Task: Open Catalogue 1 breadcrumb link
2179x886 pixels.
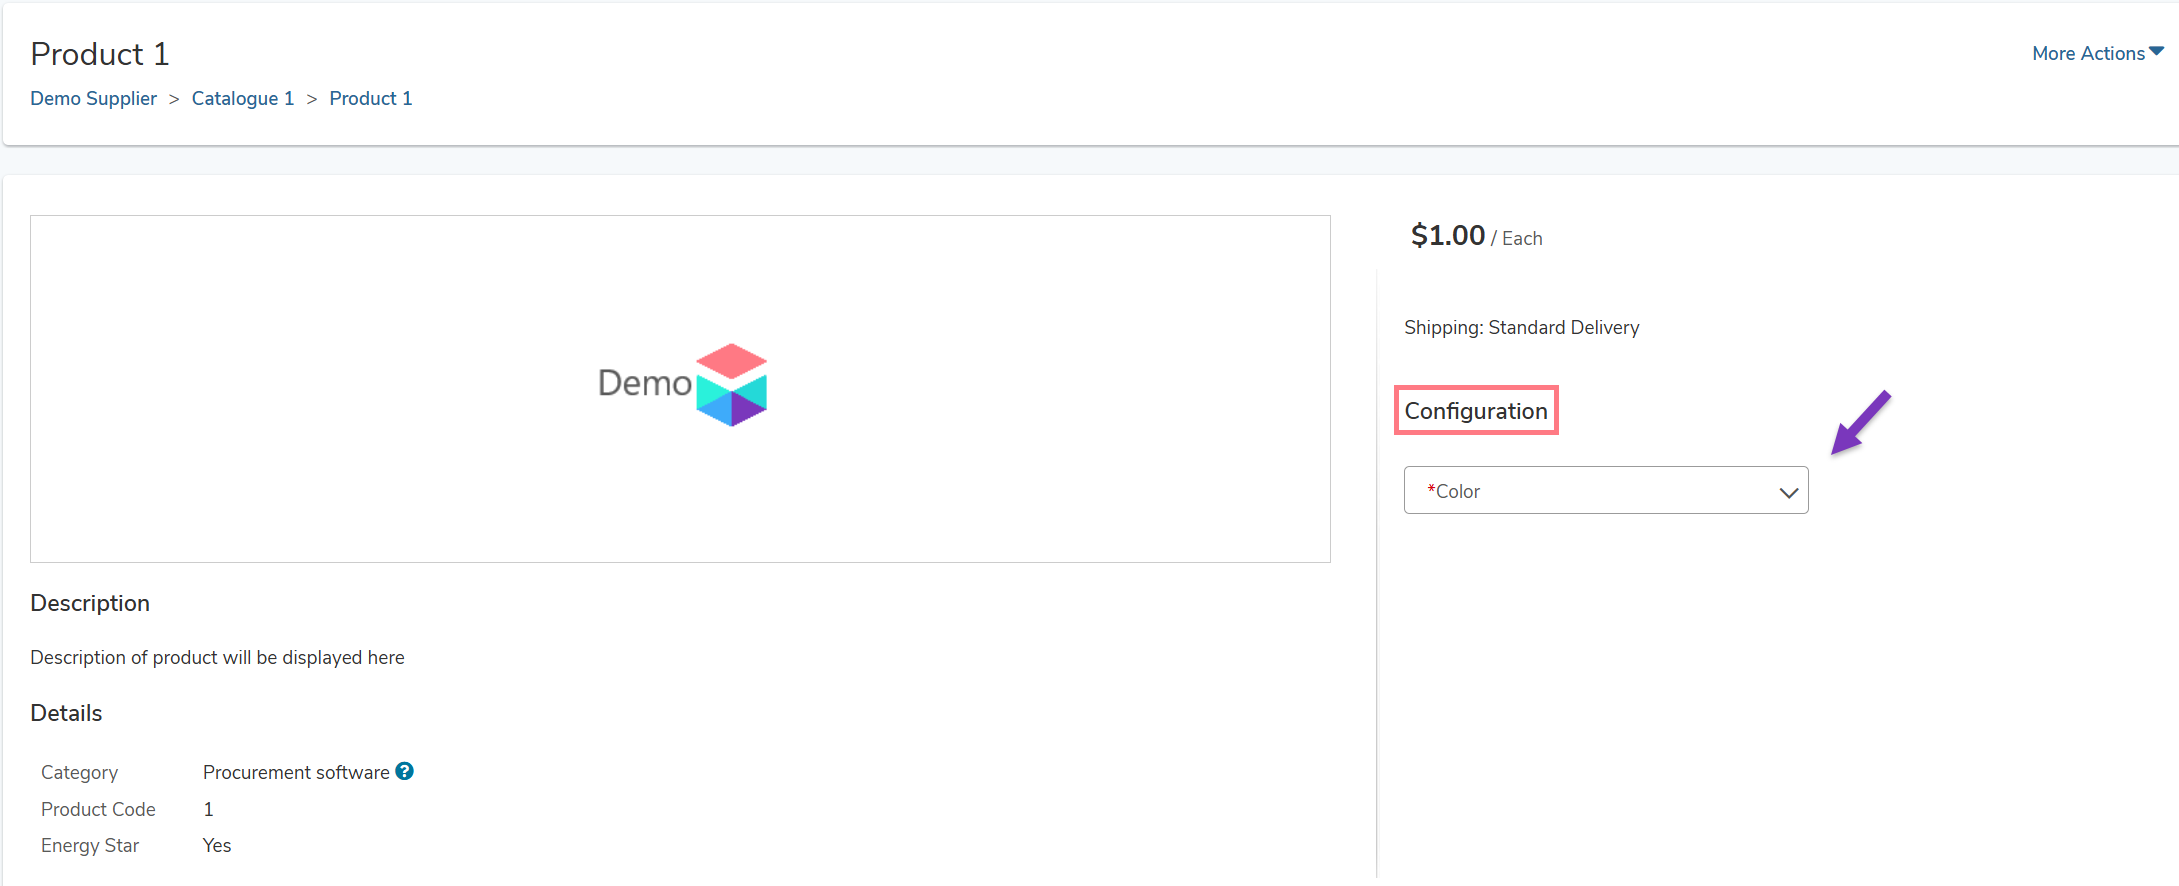Action: (243, 98)
